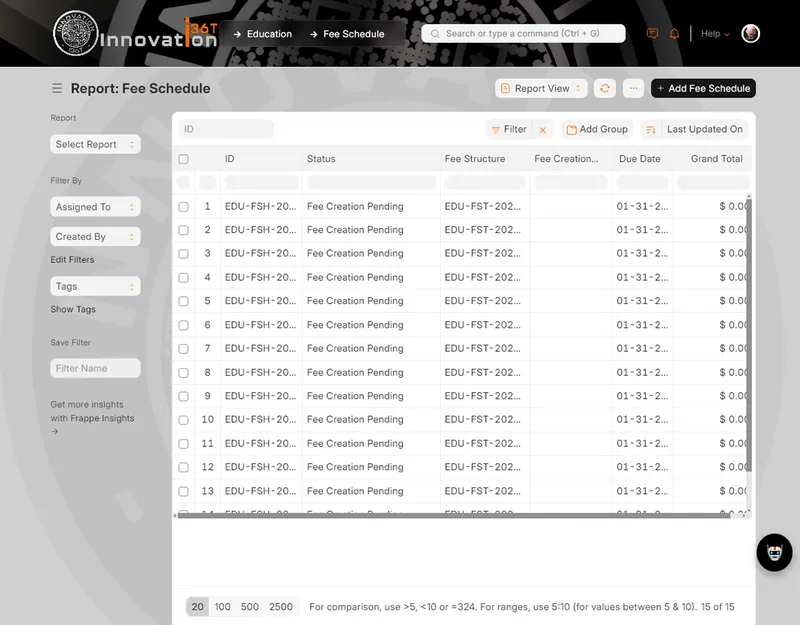Viewport: 800px width, 625px height.
Task: Click the Add Group button
Action: (597, 130)
